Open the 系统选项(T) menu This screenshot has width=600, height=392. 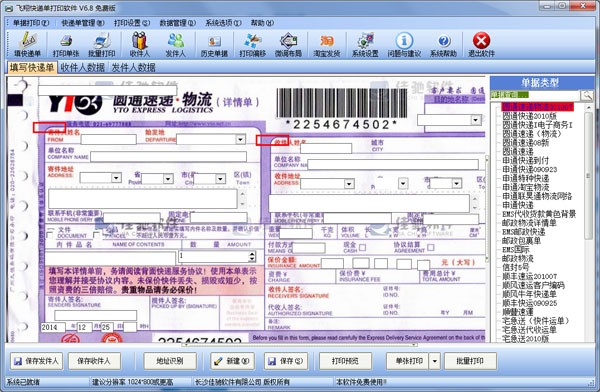tap(223, 23)
